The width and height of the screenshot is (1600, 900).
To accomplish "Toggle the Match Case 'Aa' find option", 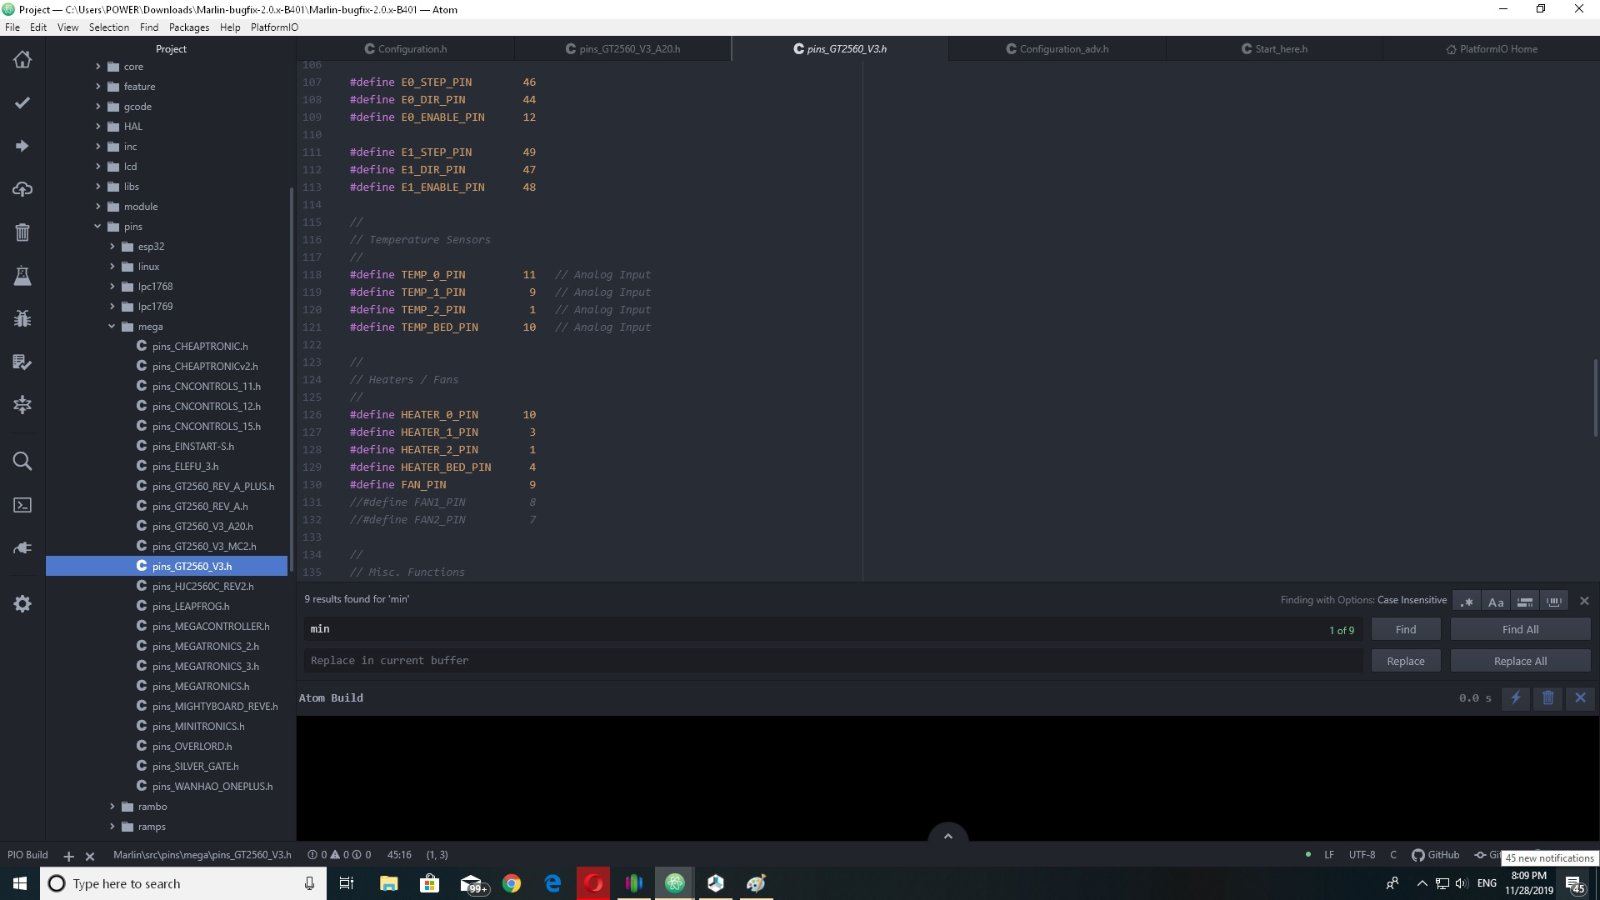I will pyautogui.click(x=1496, y=601).
